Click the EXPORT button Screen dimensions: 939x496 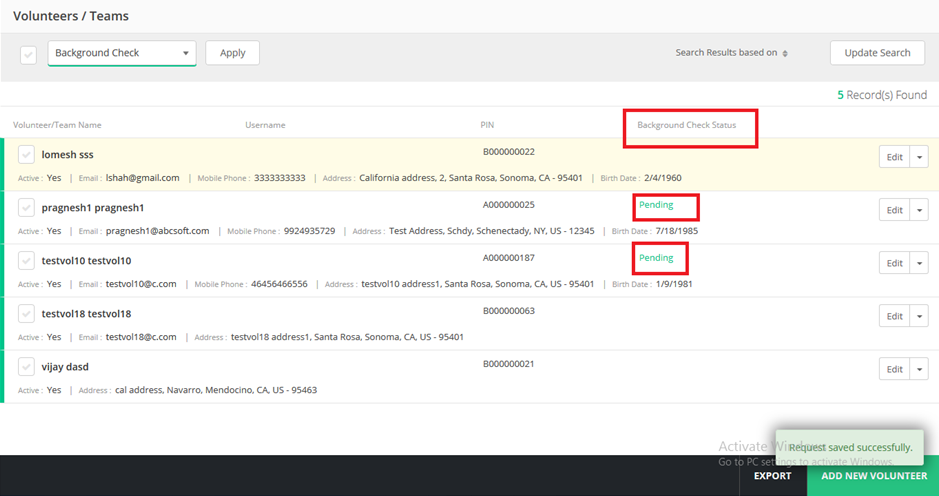click(773, 476)
